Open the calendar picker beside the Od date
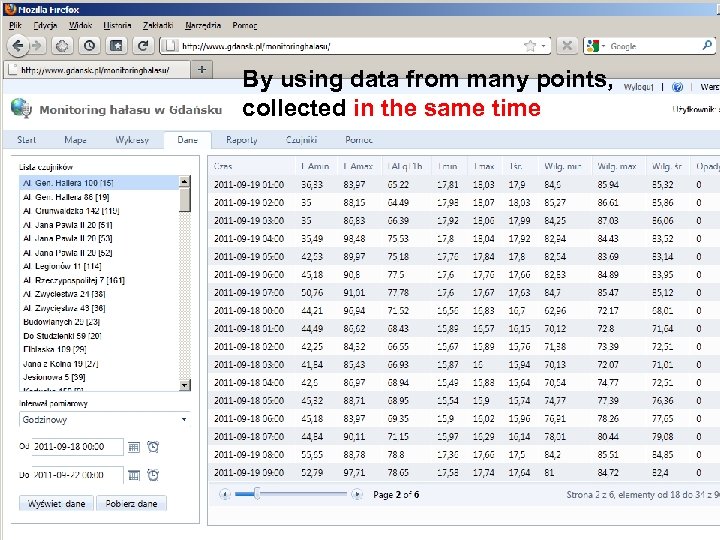 pos(134,447)
